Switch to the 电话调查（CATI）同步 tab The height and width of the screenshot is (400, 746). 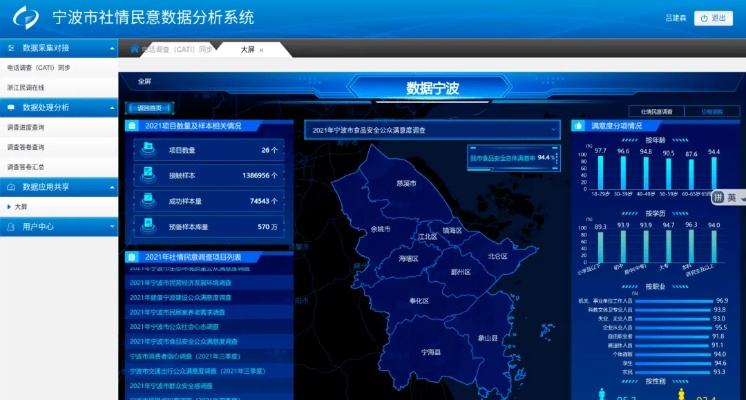[177, 49]
